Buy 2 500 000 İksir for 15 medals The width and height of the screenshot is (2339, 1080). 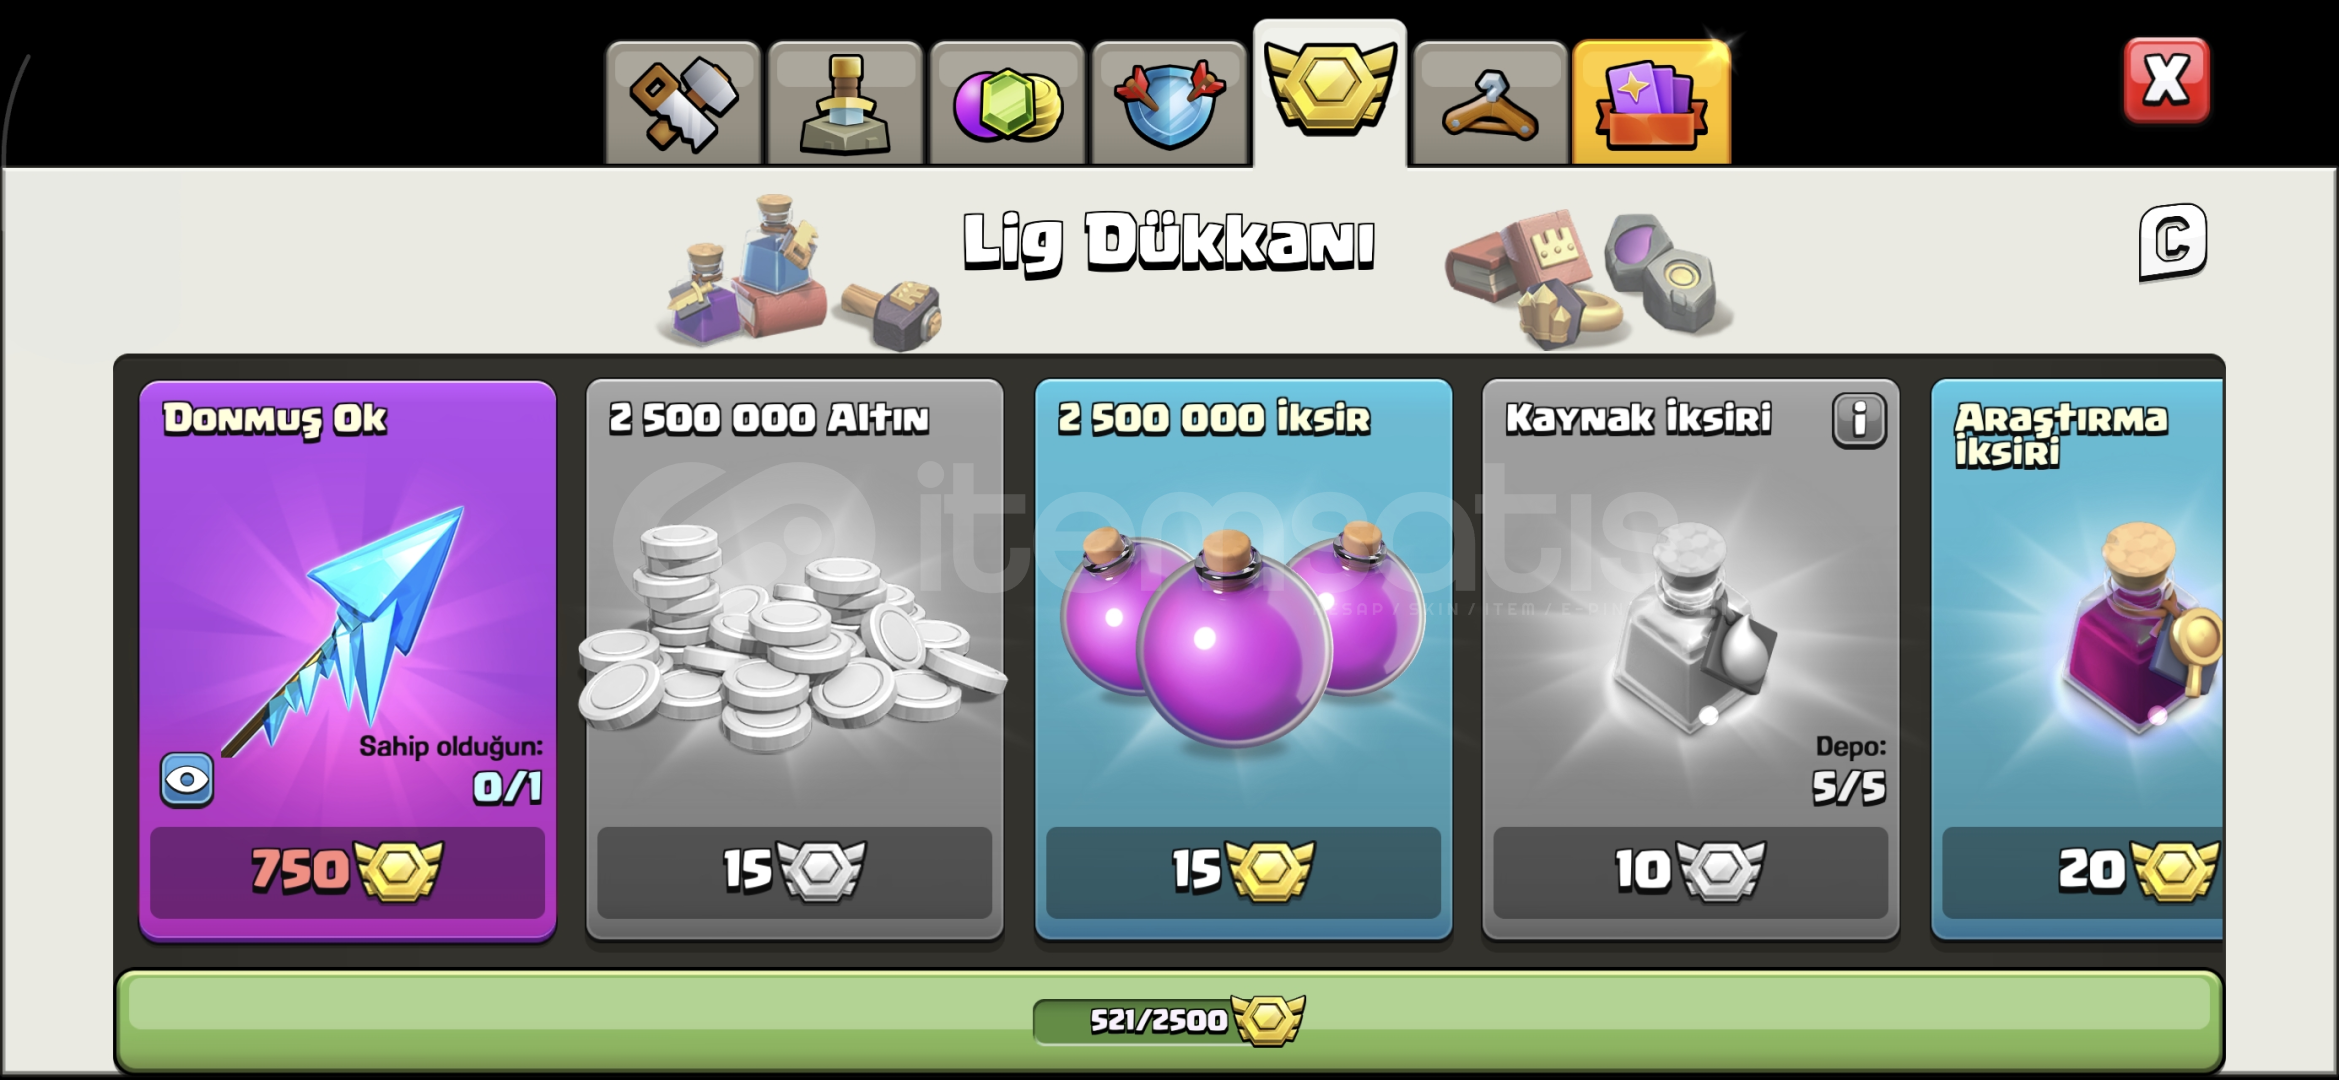[1243, 871]
